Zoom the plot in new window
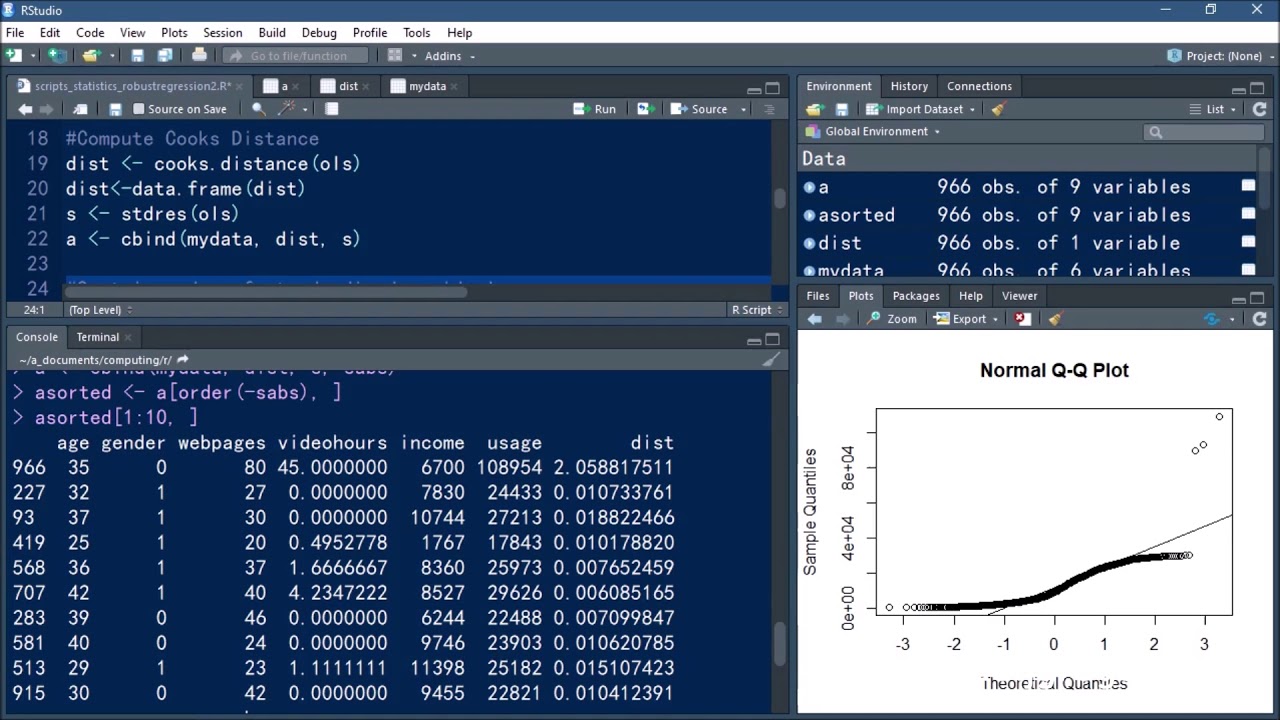1280x720 pixels. (x=891, y=319)
